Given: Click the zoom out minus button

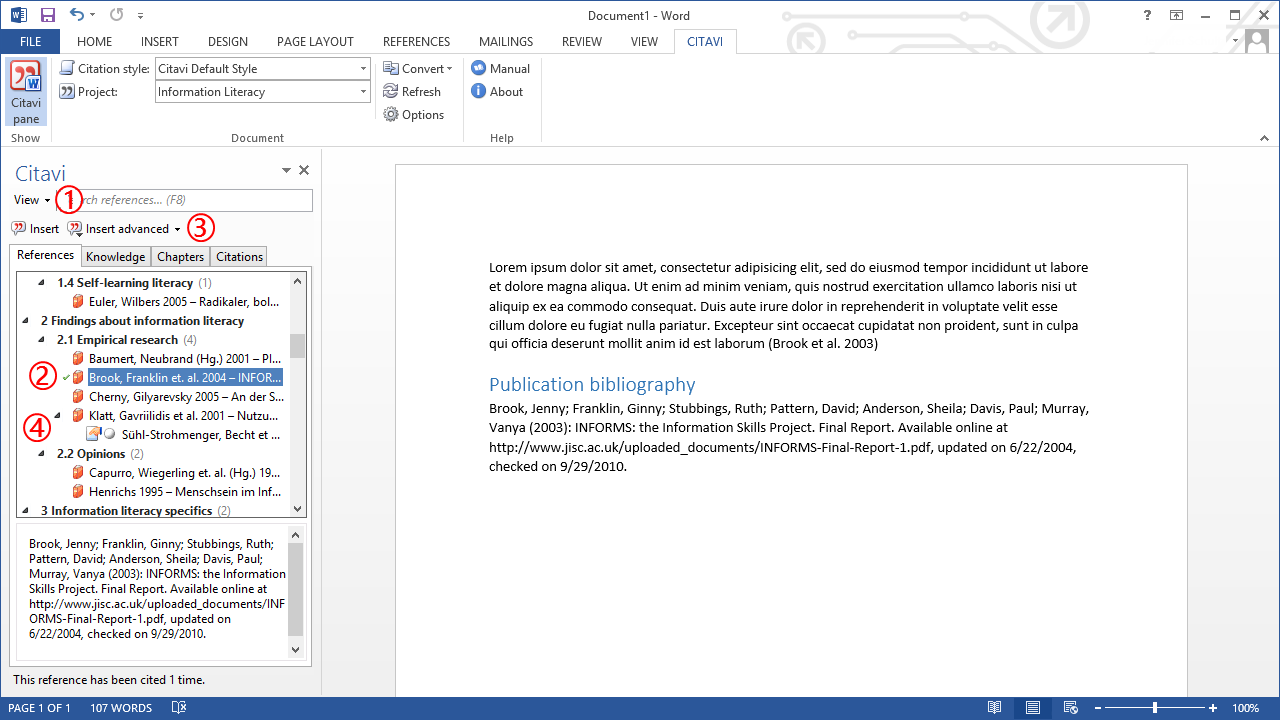Looking at the screenshot, I should (1098, 708).
